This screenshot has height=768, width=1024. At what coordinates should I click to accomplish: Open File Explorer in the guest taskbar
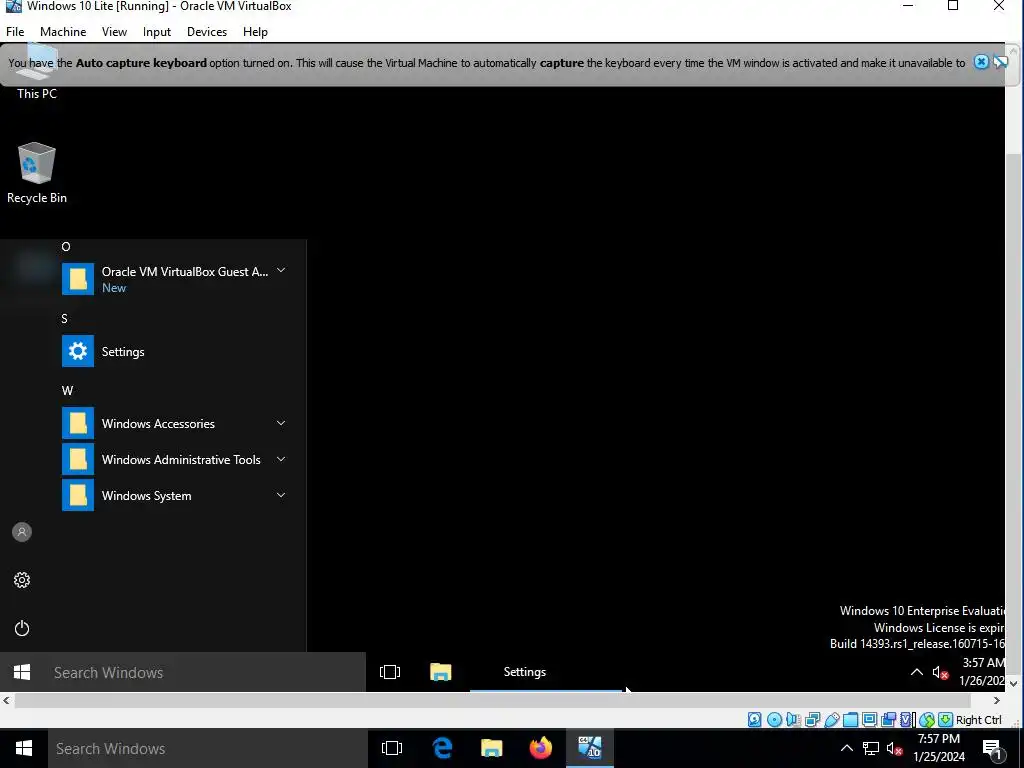coord(441,672)
